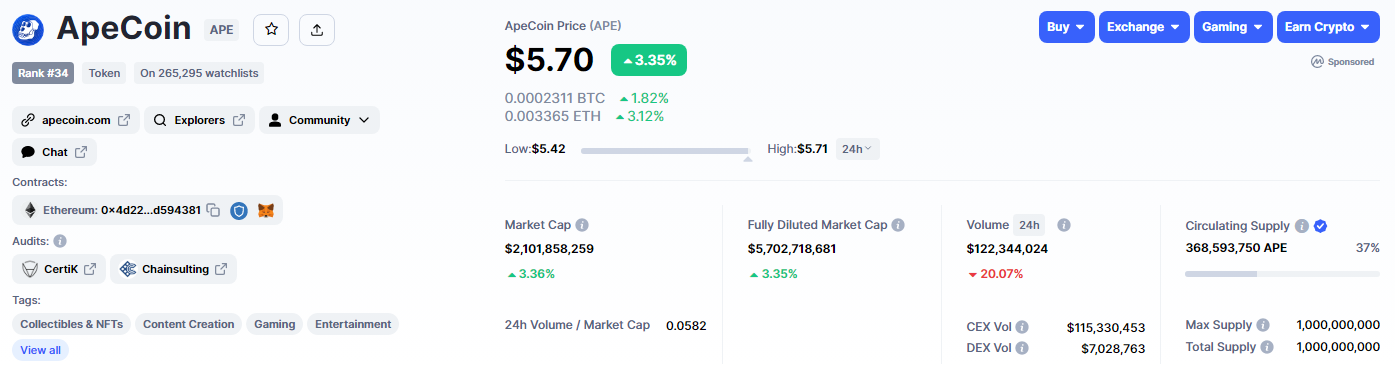The height and width of the screenshot is (372, 1395).
Task: Open the apecoin.com website link
Action: [x=76, y=120]
